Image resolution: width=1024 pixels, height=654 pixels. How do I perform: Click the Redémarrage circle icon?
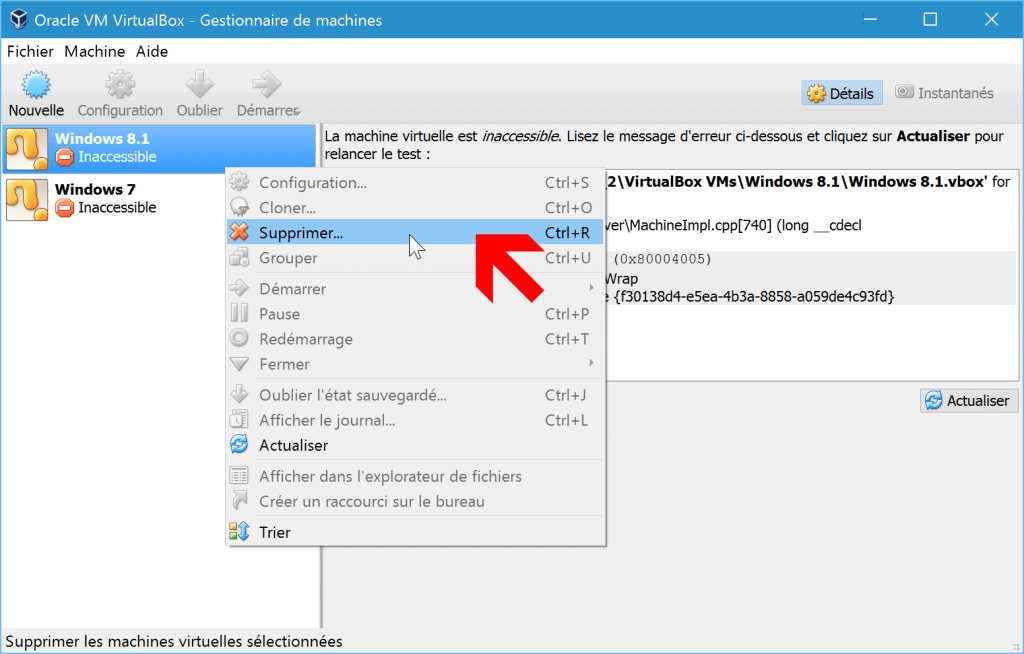[x=240, y=338]
